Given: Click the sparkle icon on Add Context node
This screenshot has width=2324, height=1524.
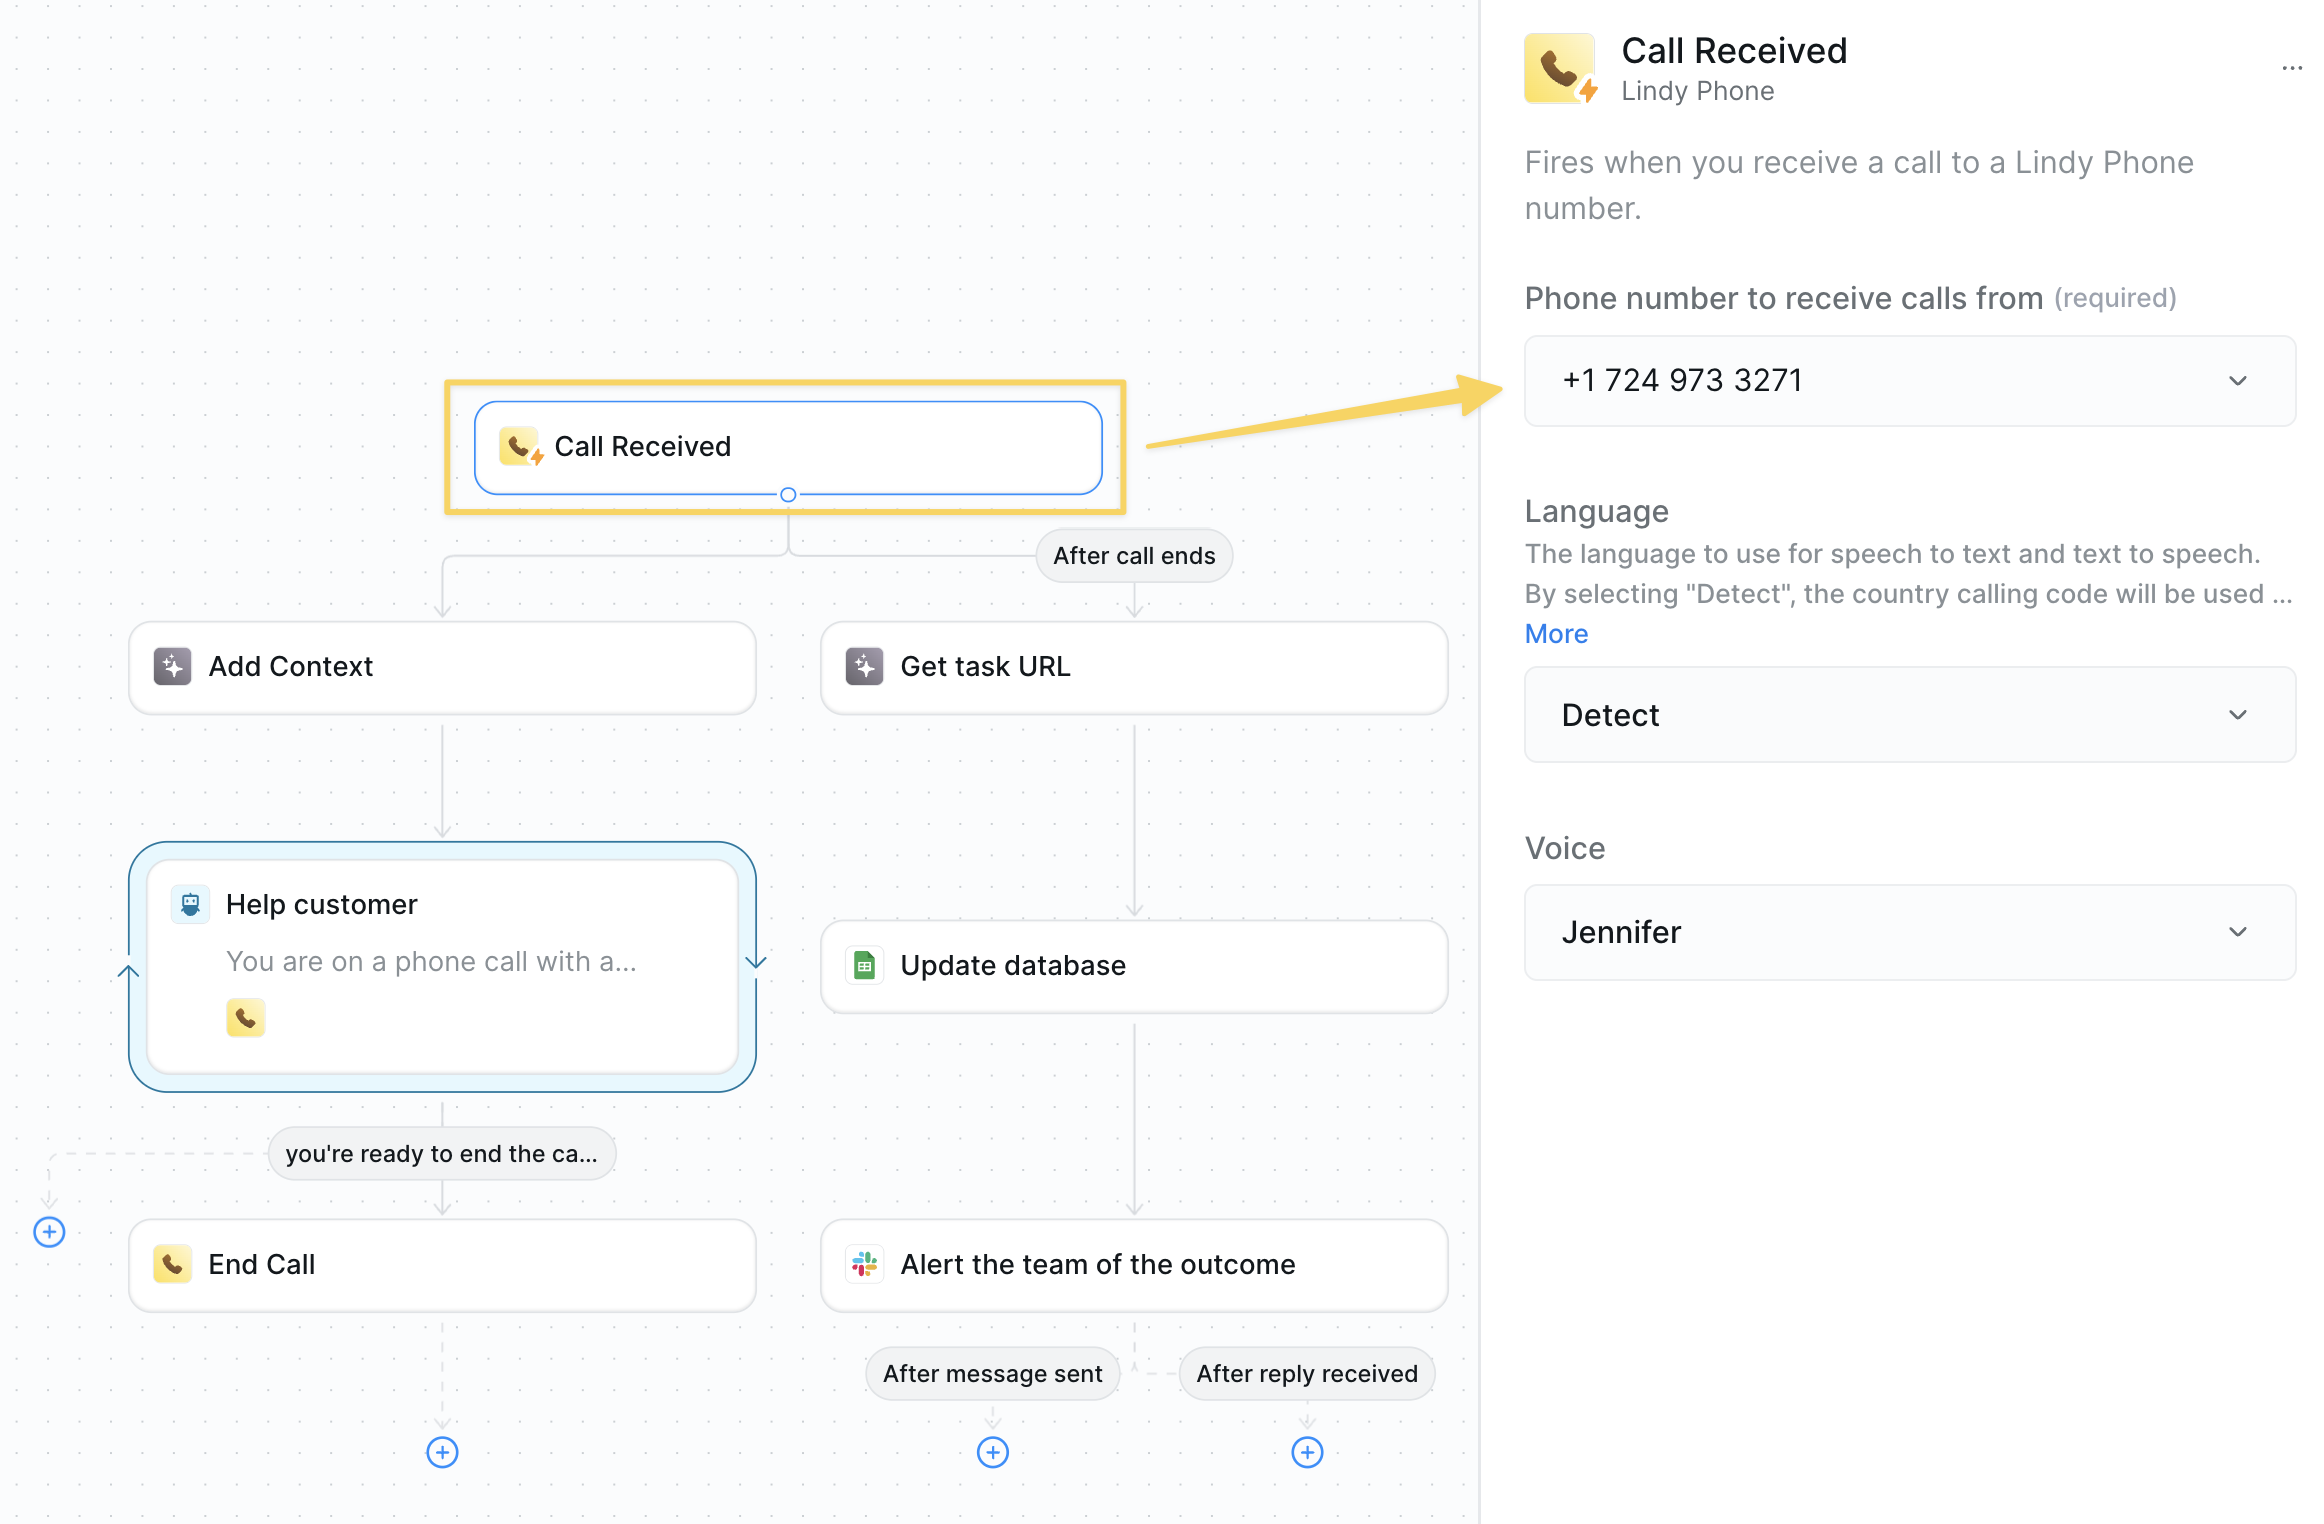Looking at the screenshot, I should coord(172,666).
